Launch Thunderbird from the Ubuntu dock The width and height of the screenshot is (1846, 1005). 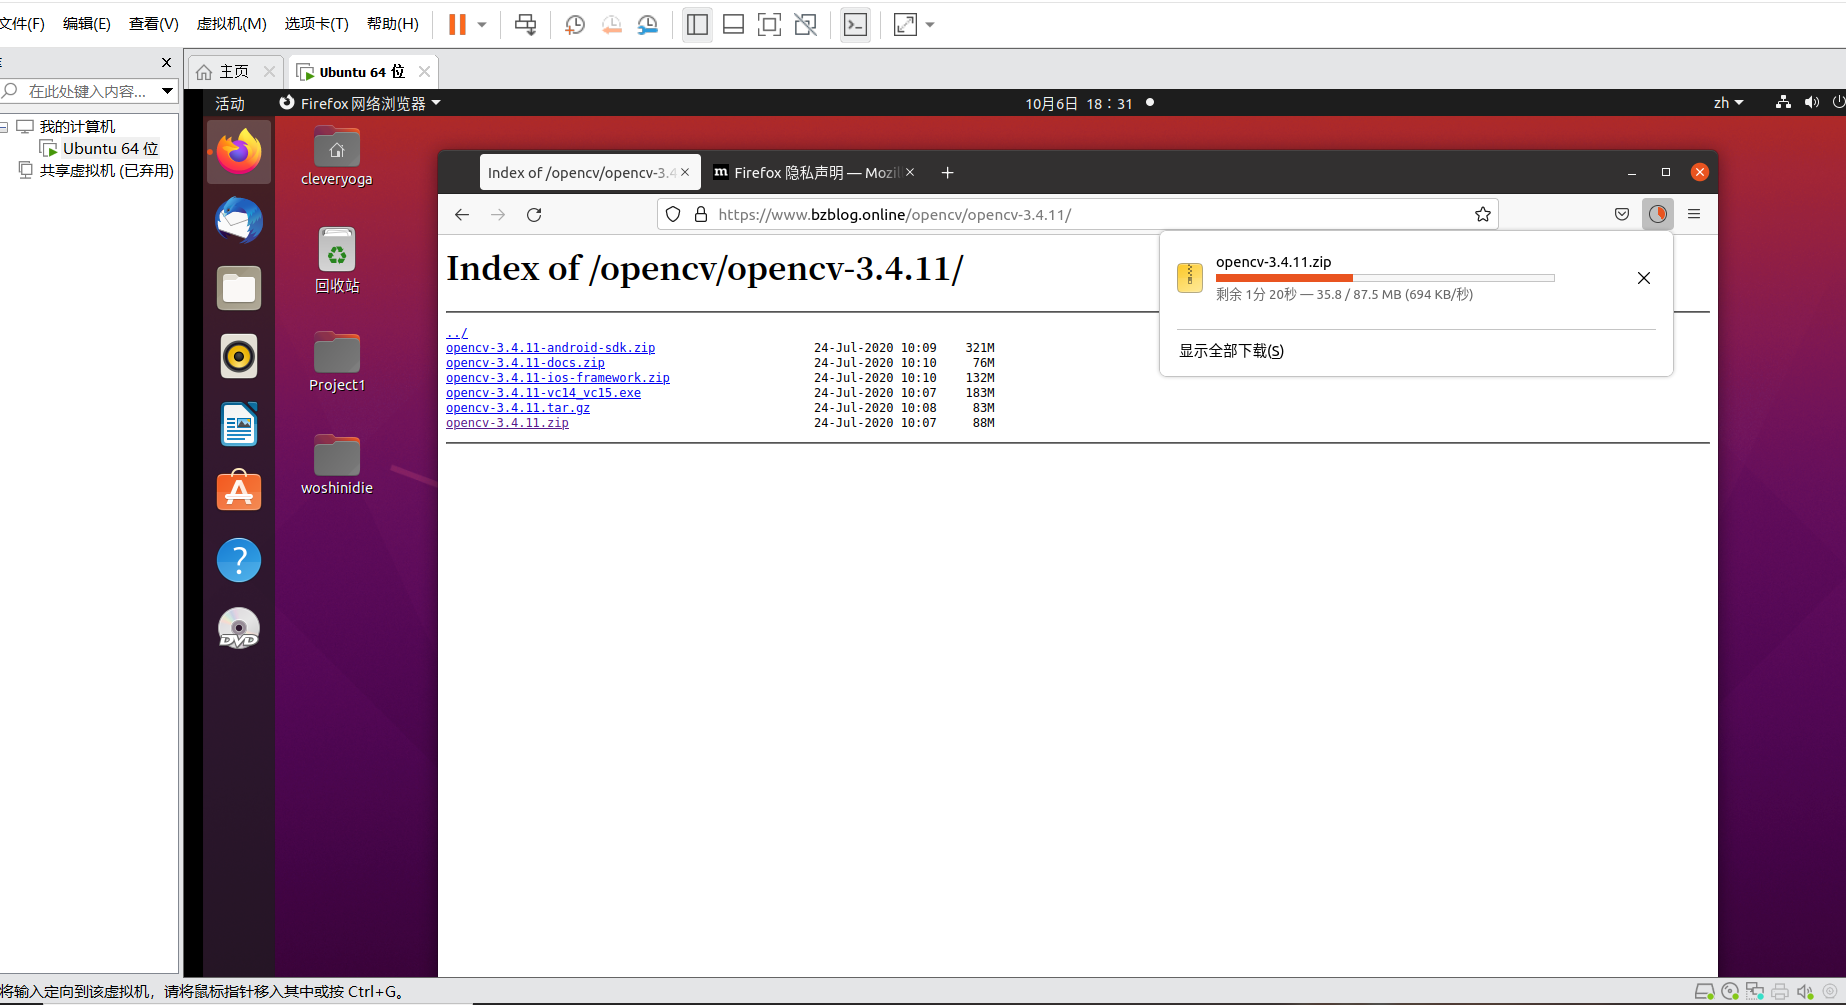[238, 220]
